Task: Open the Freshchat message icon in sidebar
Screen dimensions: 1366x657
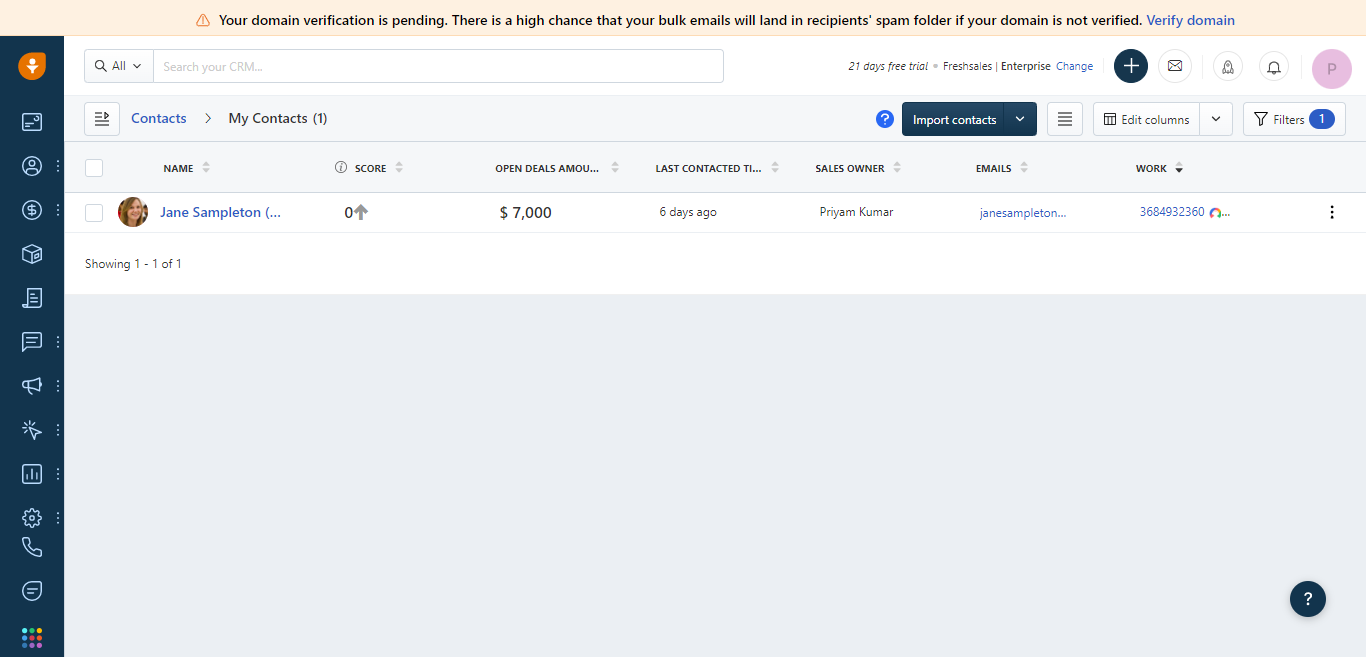Action: click(32, 591)
